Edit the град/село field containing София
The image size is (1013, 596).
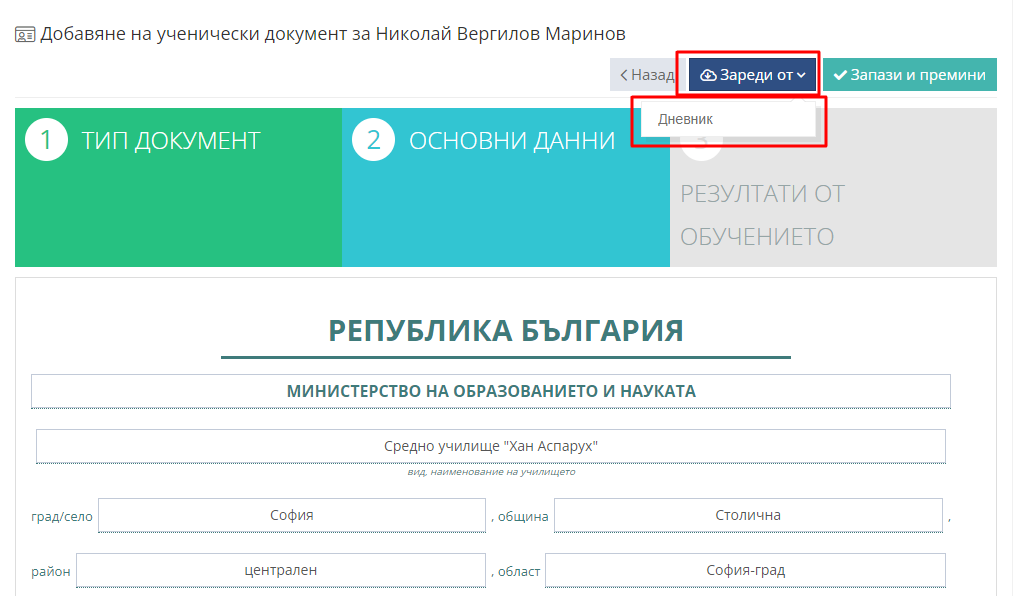pos(292,515)
